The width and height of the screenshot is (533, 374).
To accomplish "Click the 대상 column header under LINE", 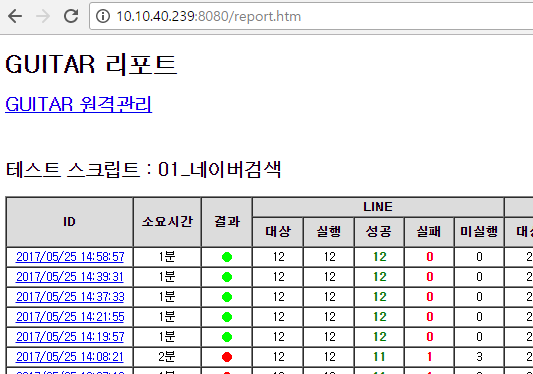I will [278, 232].
